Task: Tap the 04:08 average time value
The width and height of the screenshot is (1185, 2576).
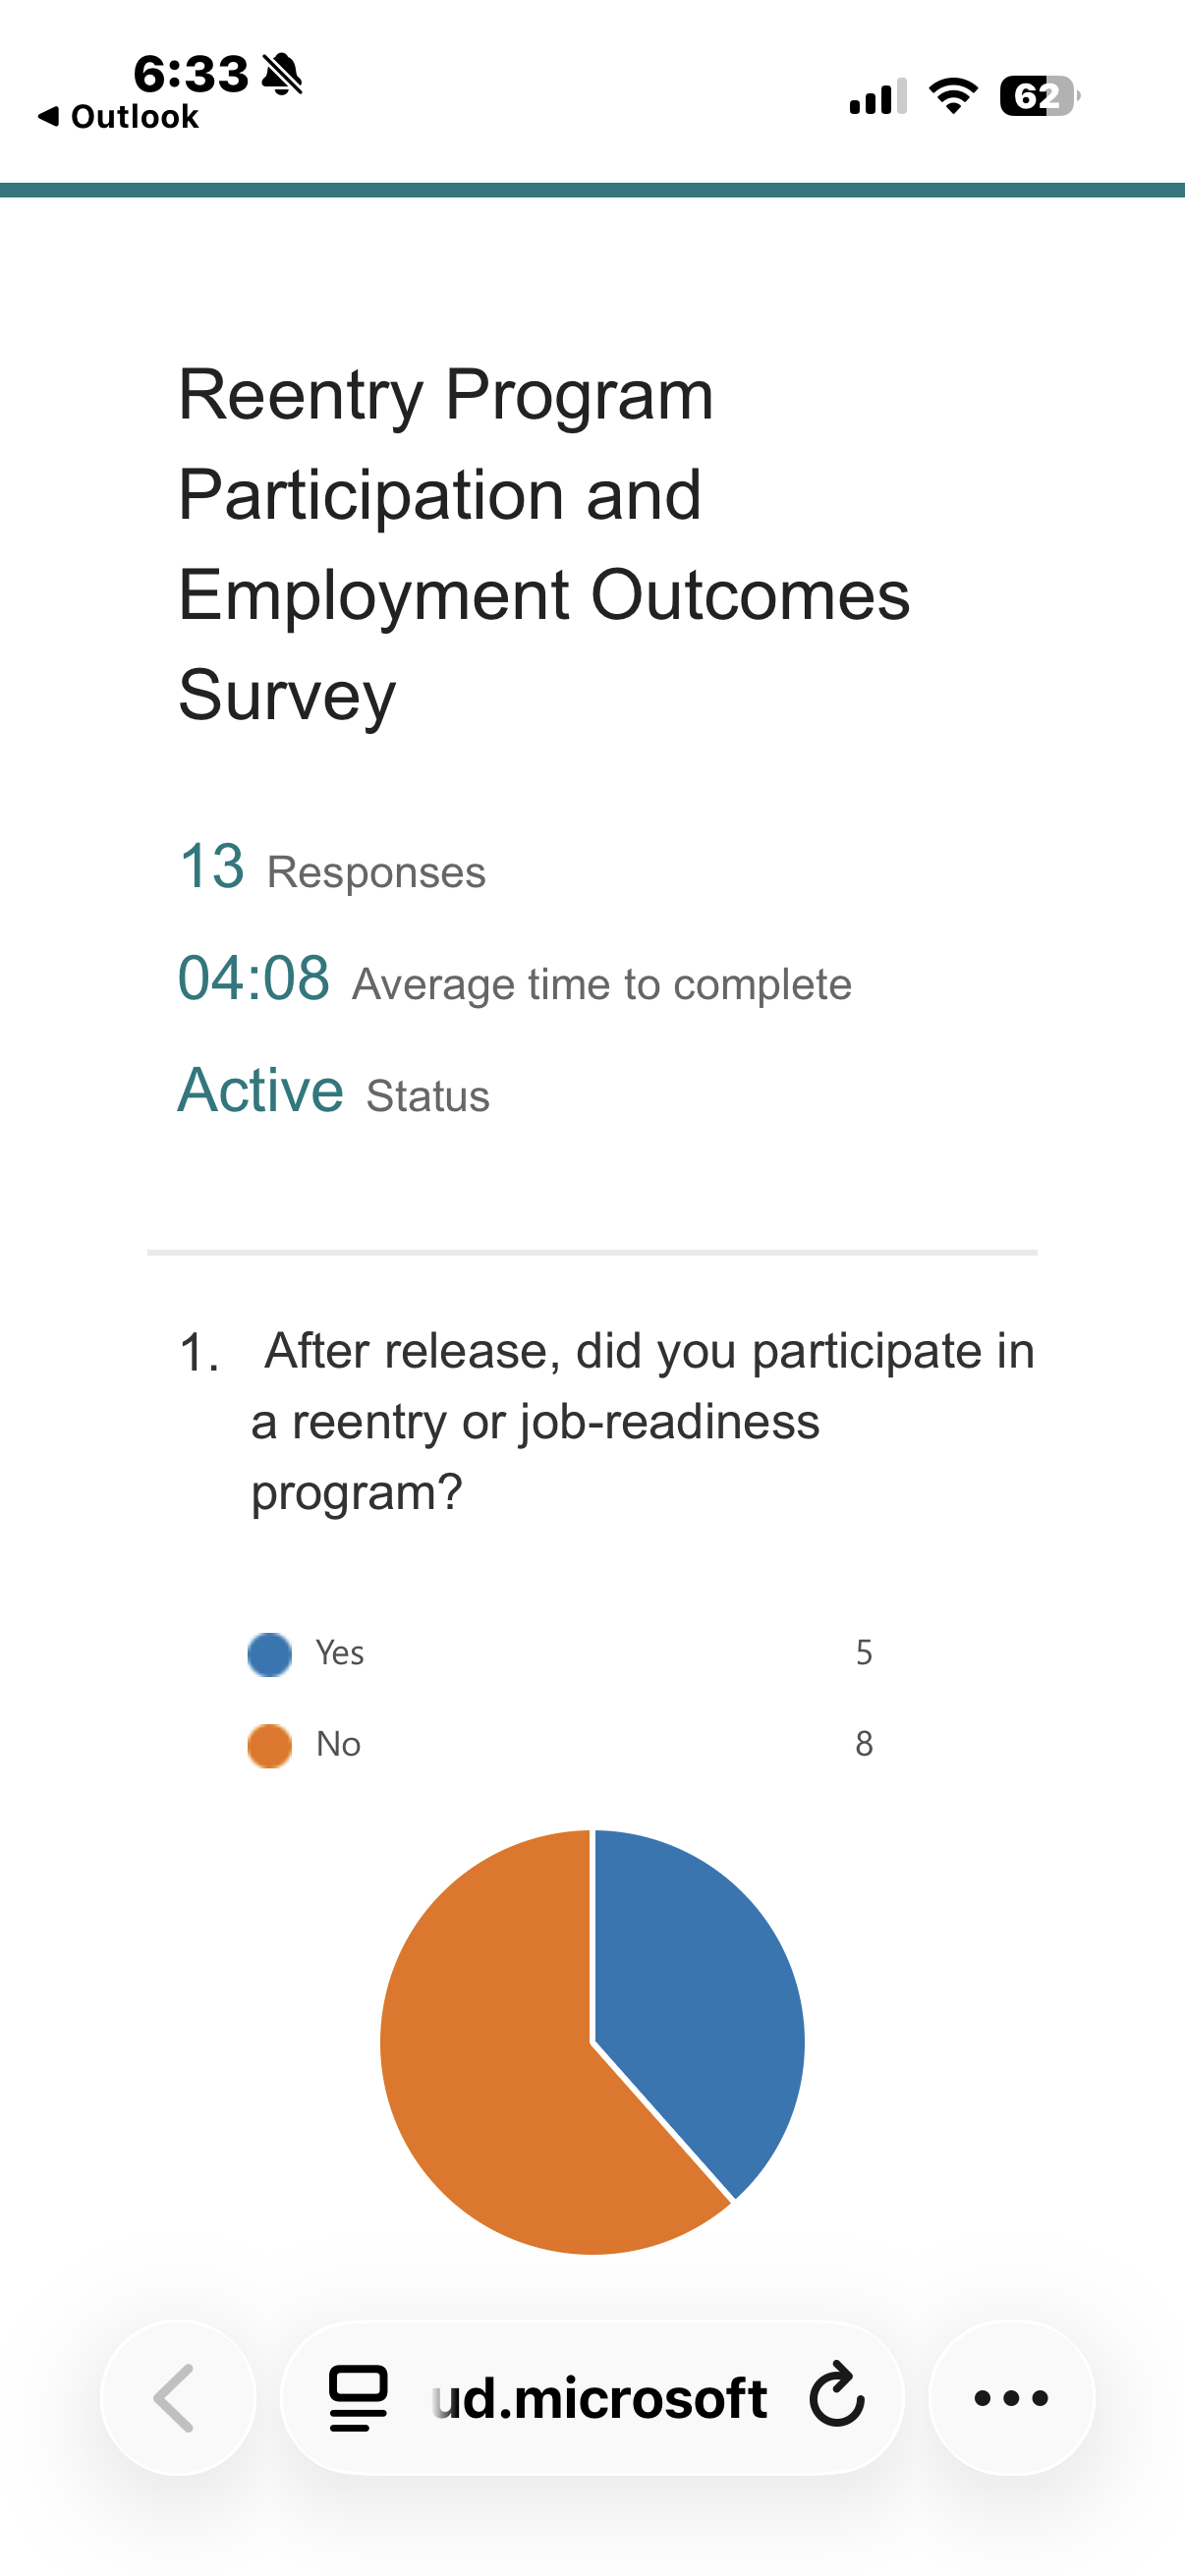Action: click(x=254, y=978)
